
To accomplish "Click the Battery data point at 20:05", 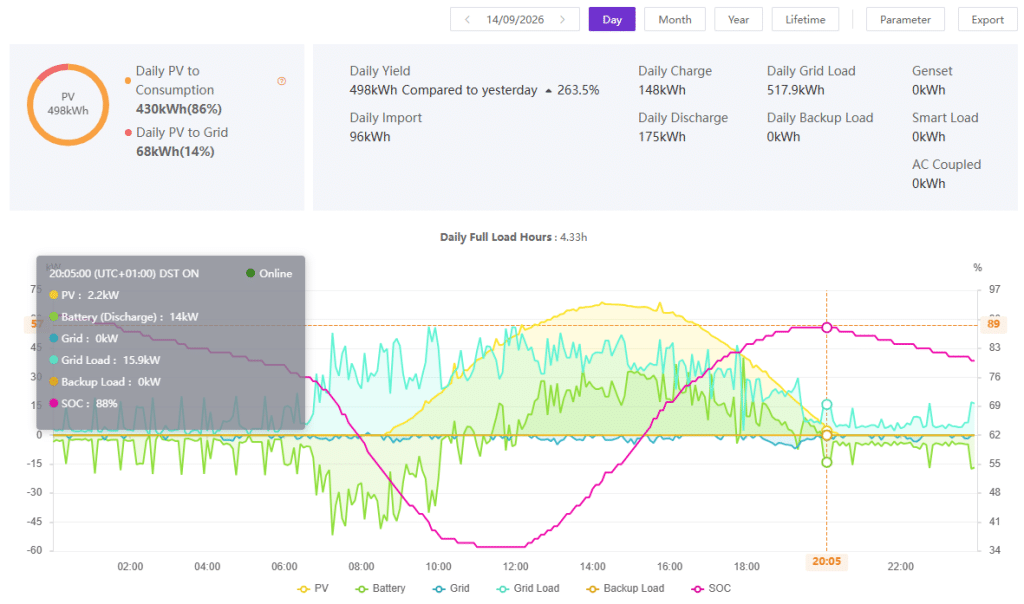I will pos(827,462).
